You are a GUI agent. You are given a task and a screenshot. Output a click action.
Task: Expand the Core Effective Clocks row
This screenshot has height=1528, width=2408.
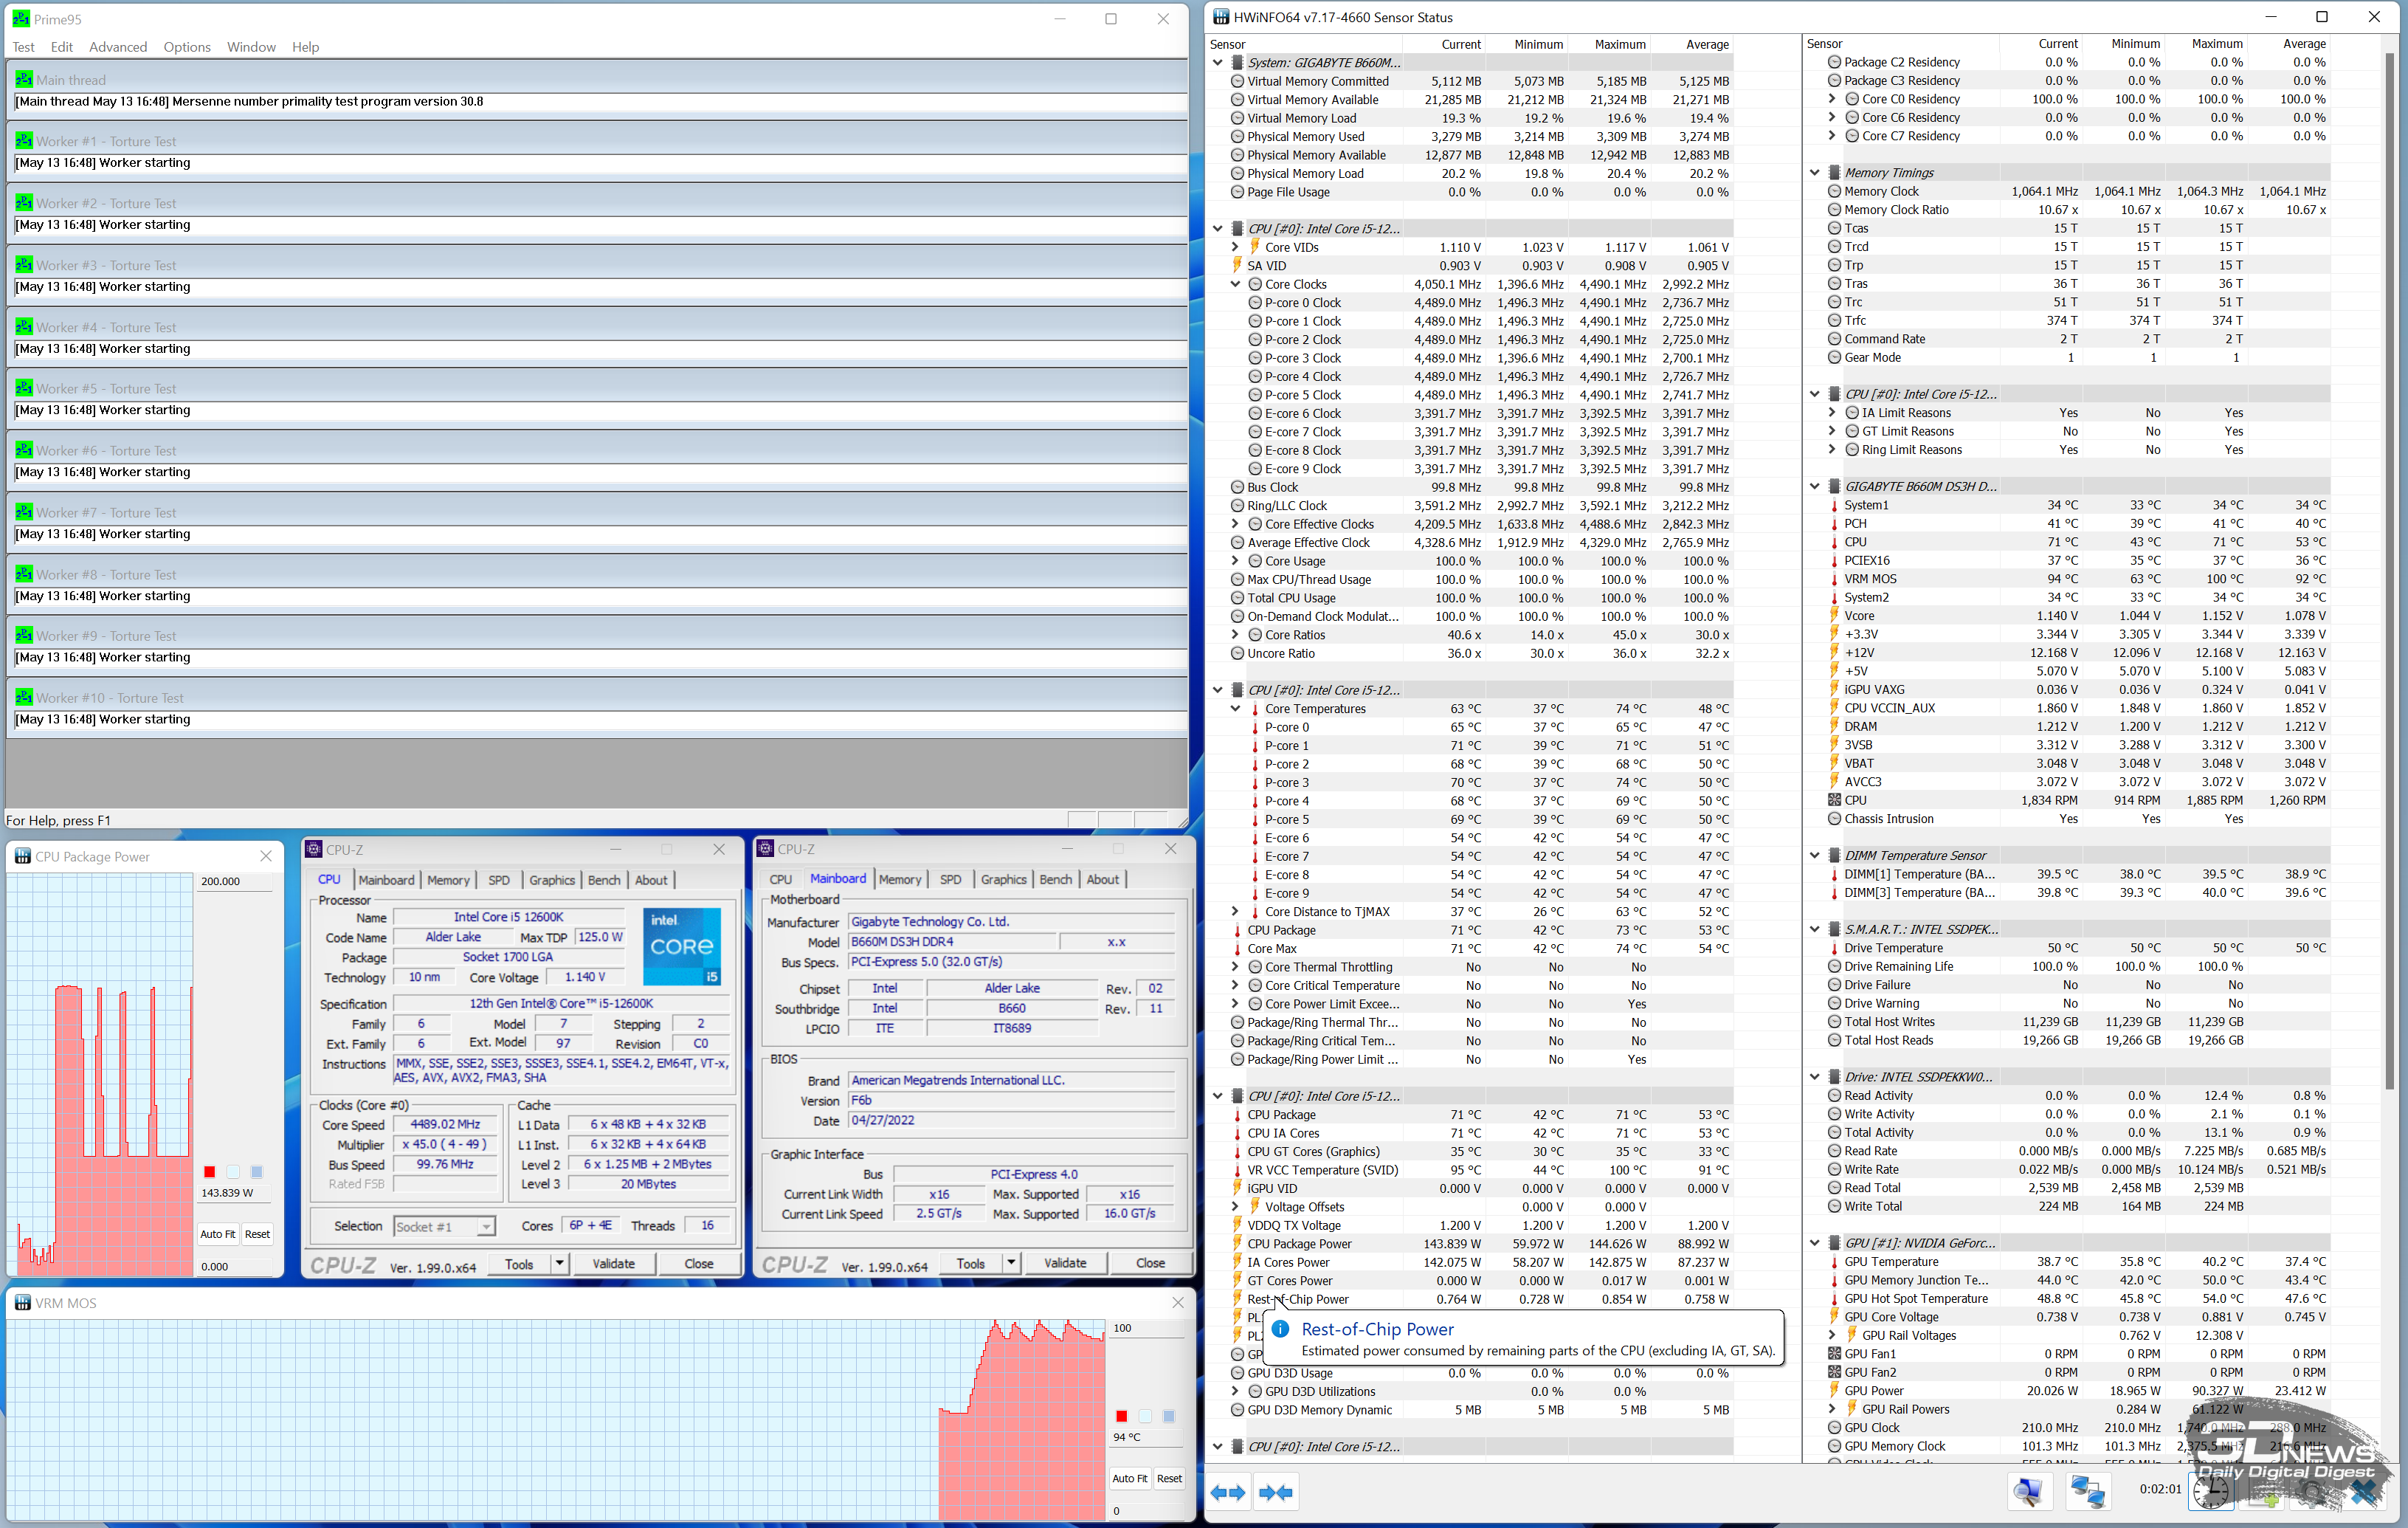coord(1235,524)
